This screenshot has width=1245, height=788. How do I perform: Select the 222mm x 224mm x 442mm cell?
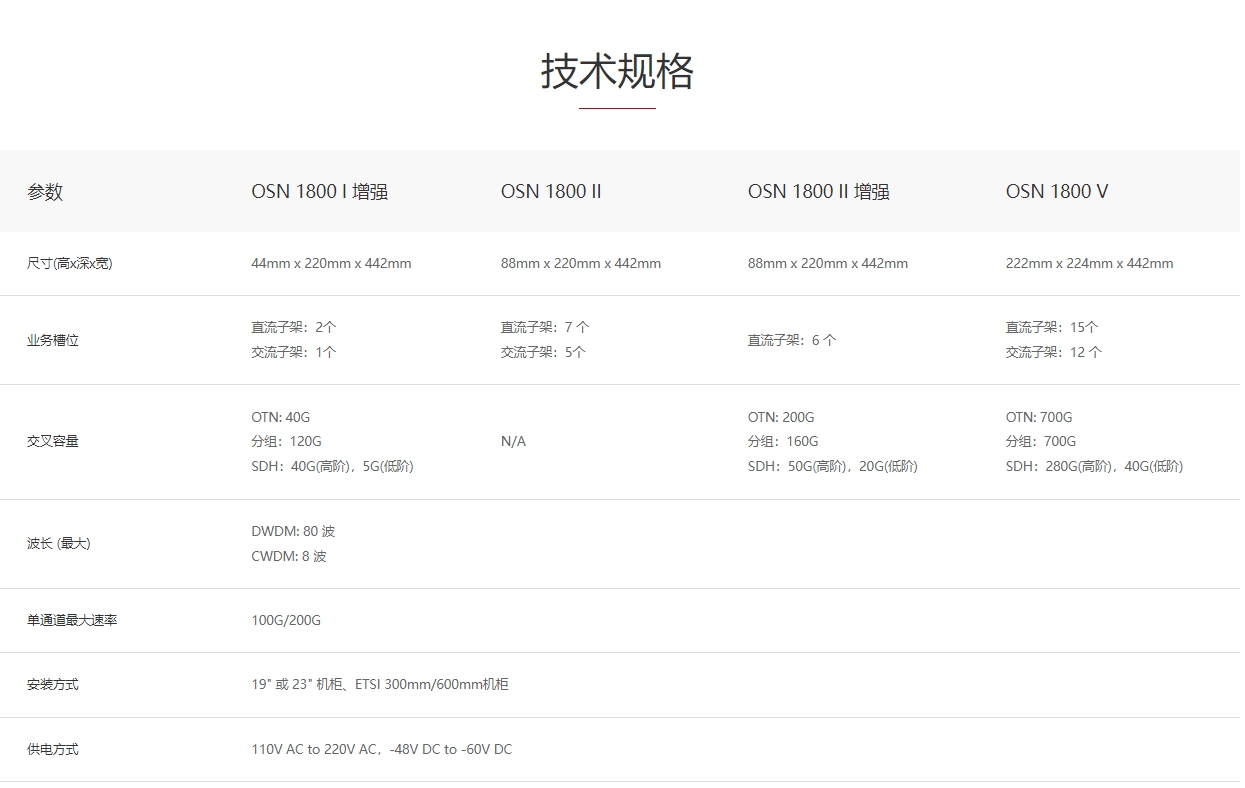pyautogui.click(x=1089, y=264)
